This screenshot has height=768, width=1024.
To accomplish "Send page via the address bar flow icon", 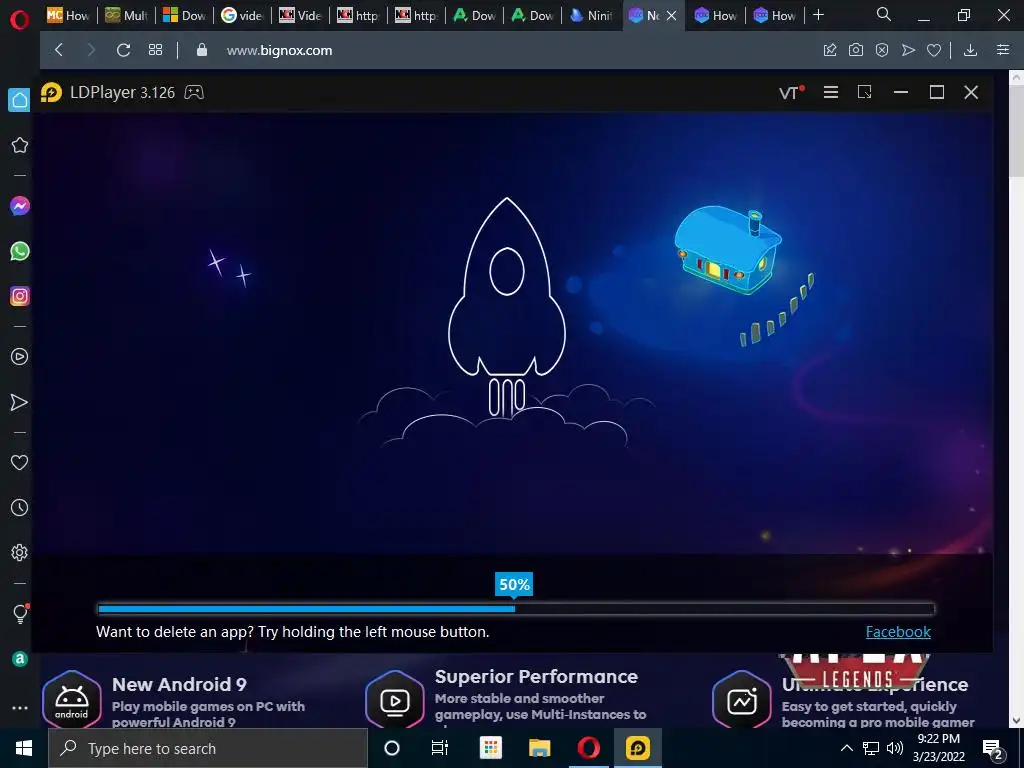I will pos(908,50).
